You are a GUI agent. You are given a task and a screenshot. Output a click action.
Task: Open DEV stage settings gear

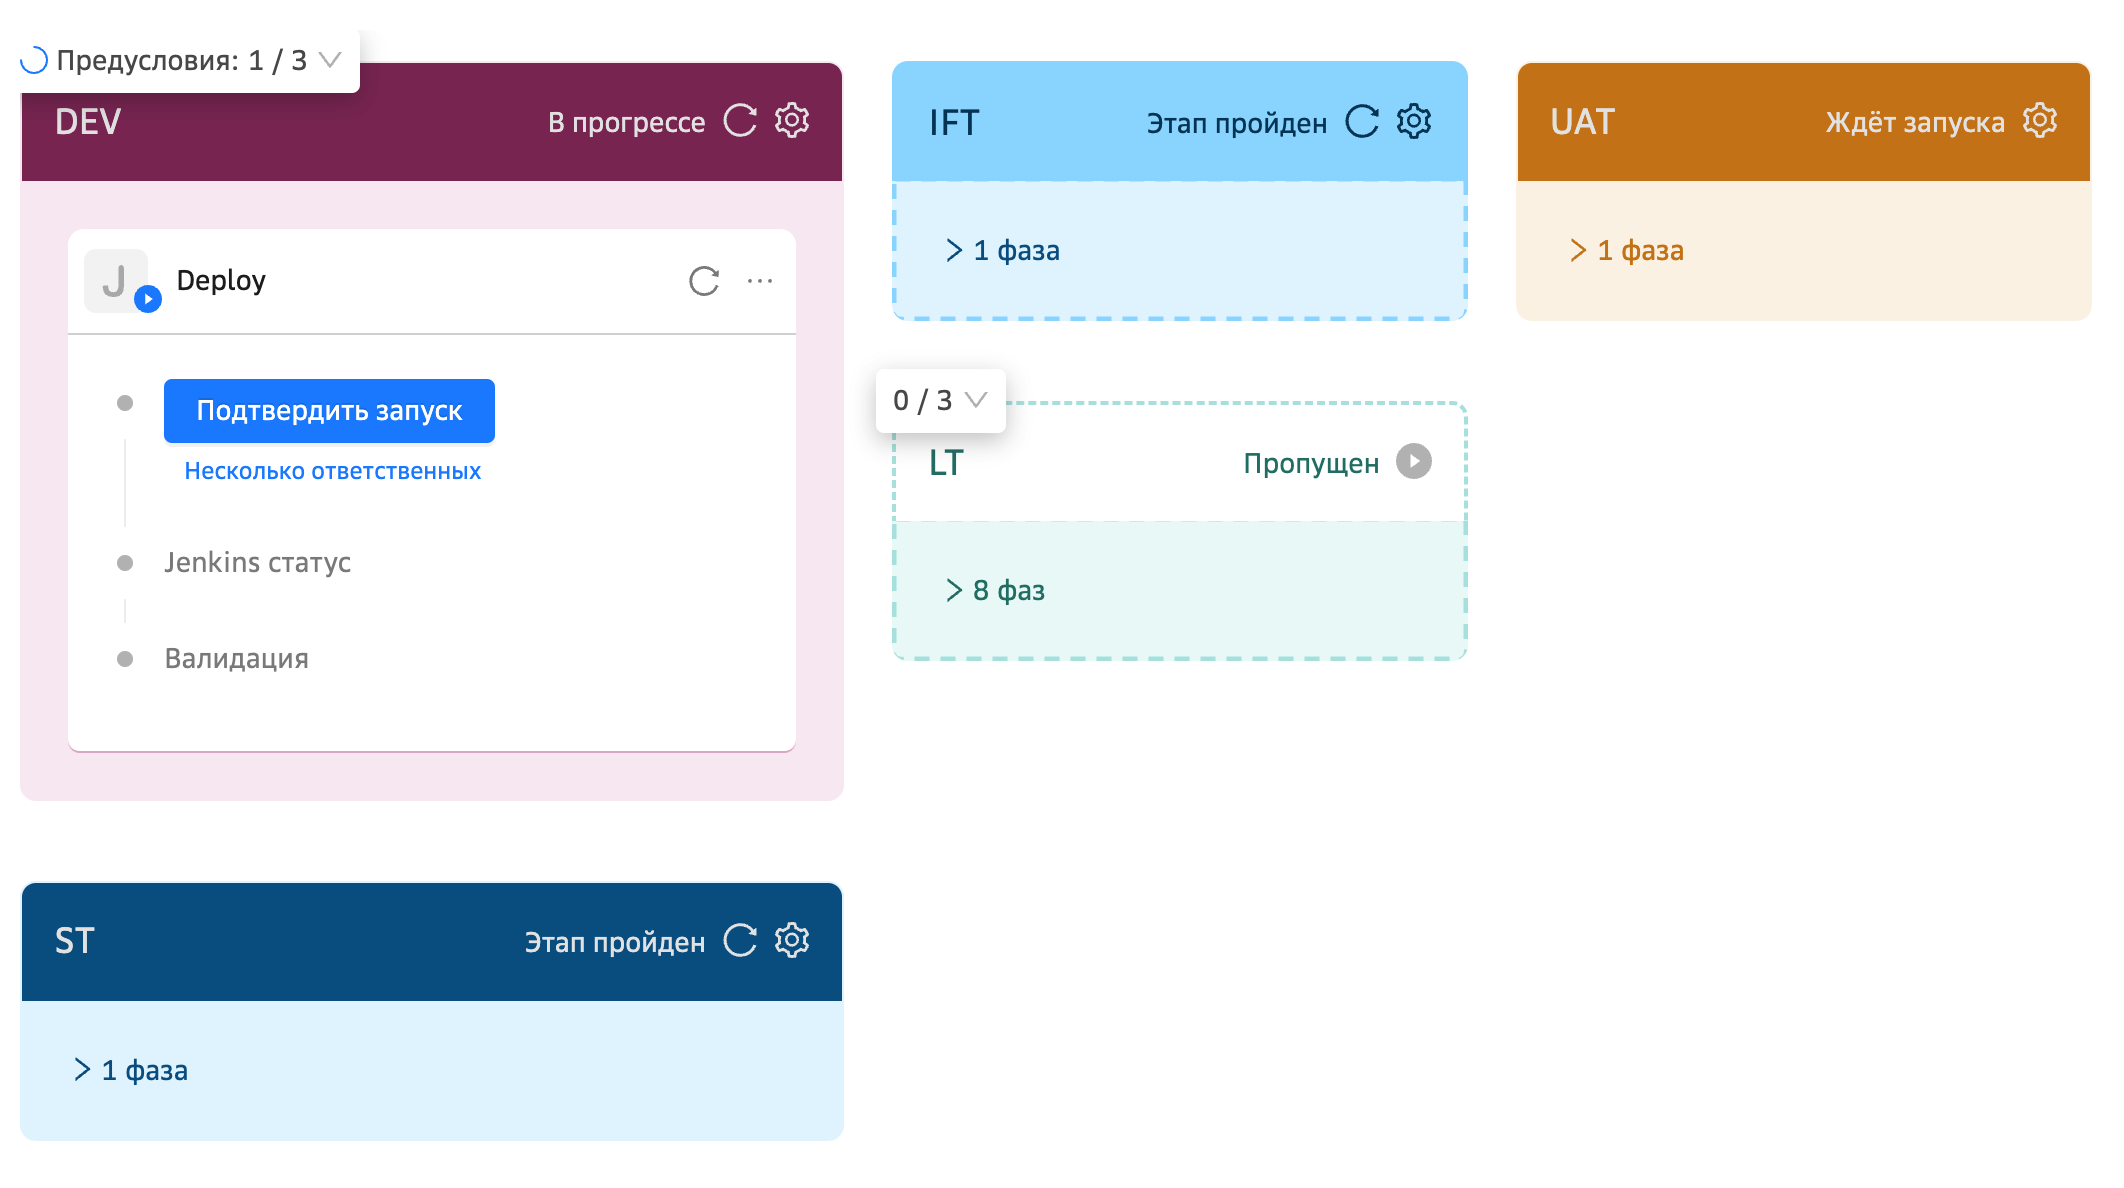tap(792, 121)
